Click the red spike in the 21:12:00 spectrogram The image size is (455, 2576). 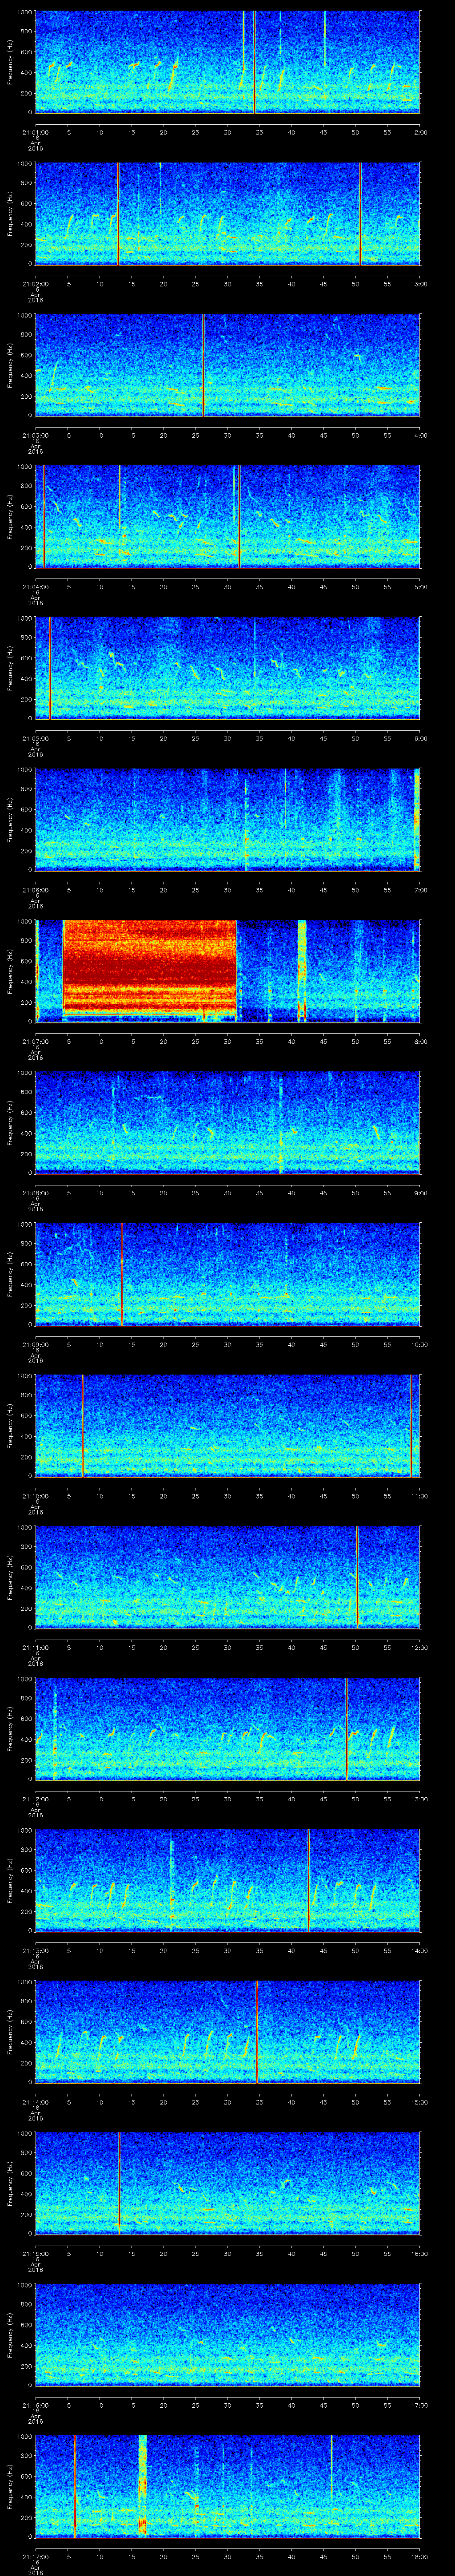[346, 1728]
